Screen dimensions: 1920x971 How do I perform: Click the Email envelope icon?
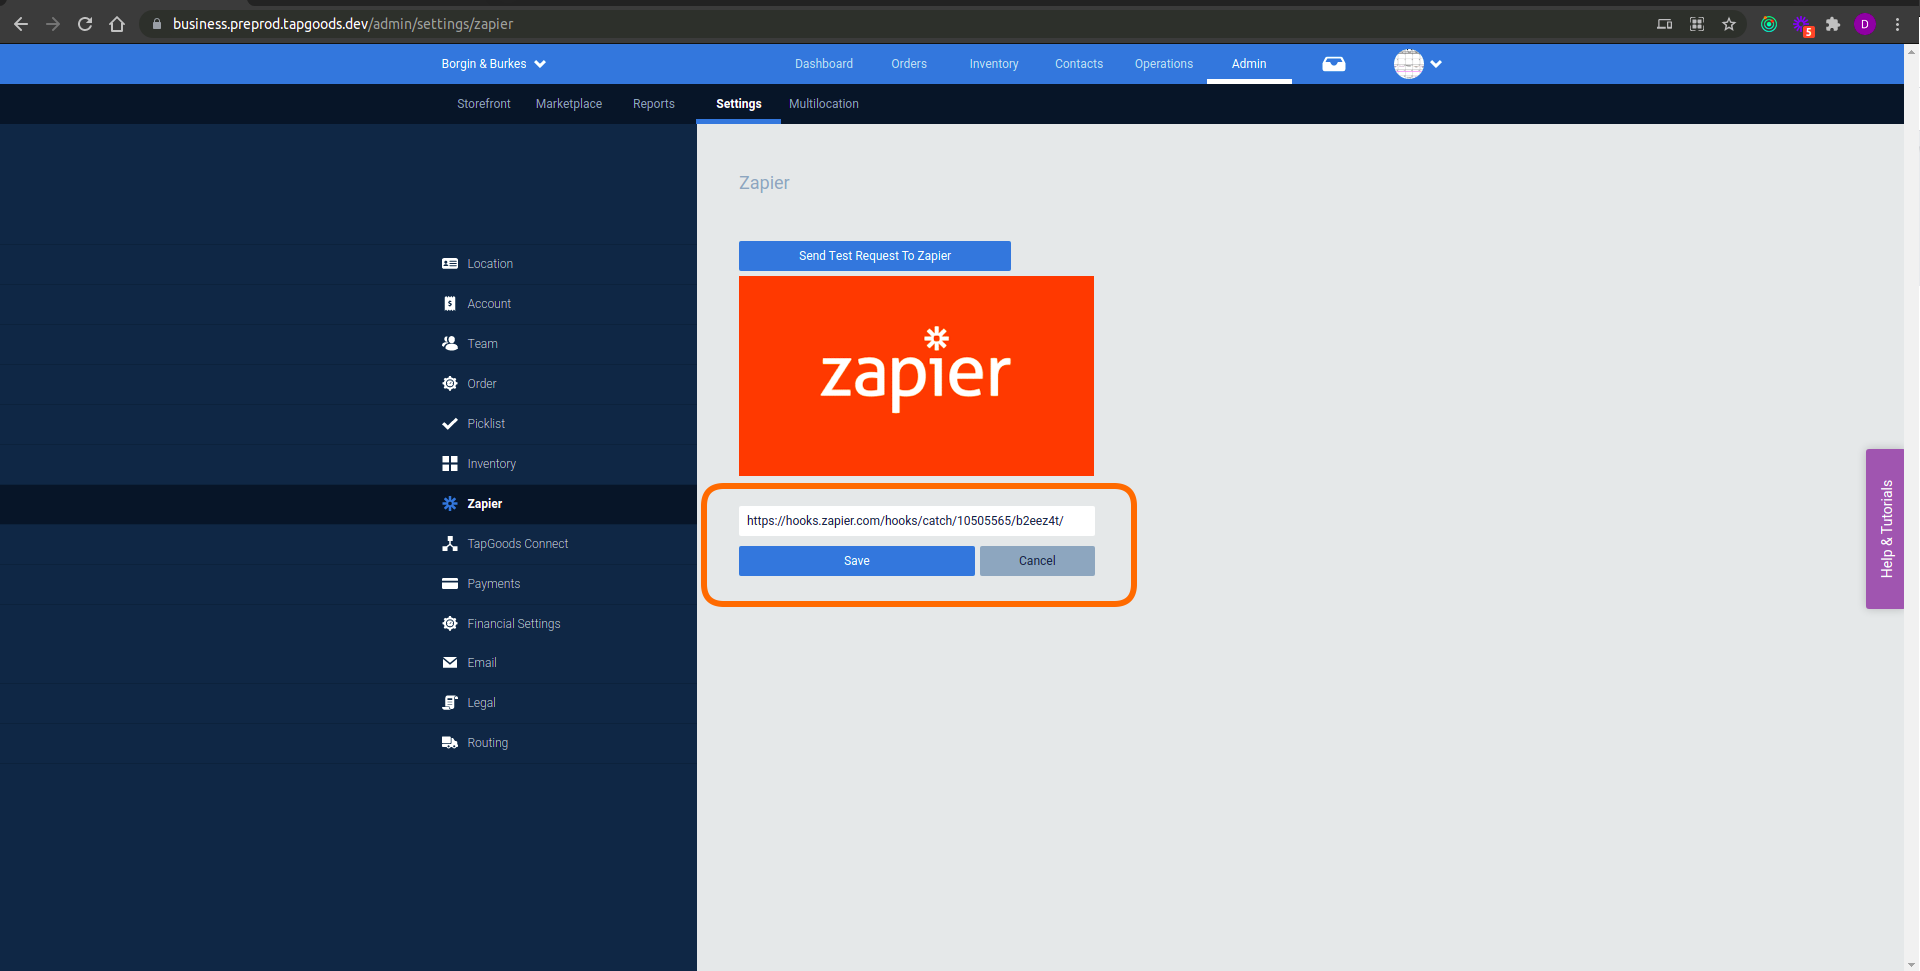[450, 663]
